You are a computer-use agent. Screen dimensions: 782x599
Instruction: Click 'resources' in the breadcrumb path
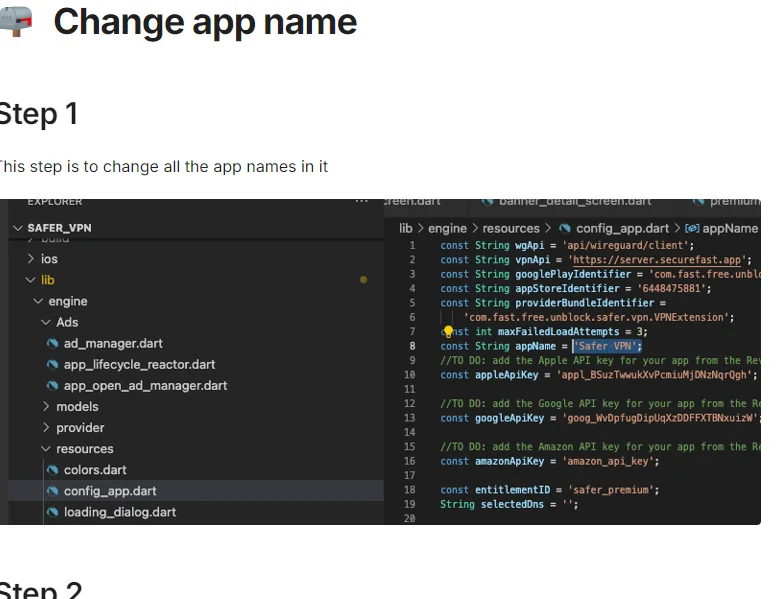tap(511, 228)
